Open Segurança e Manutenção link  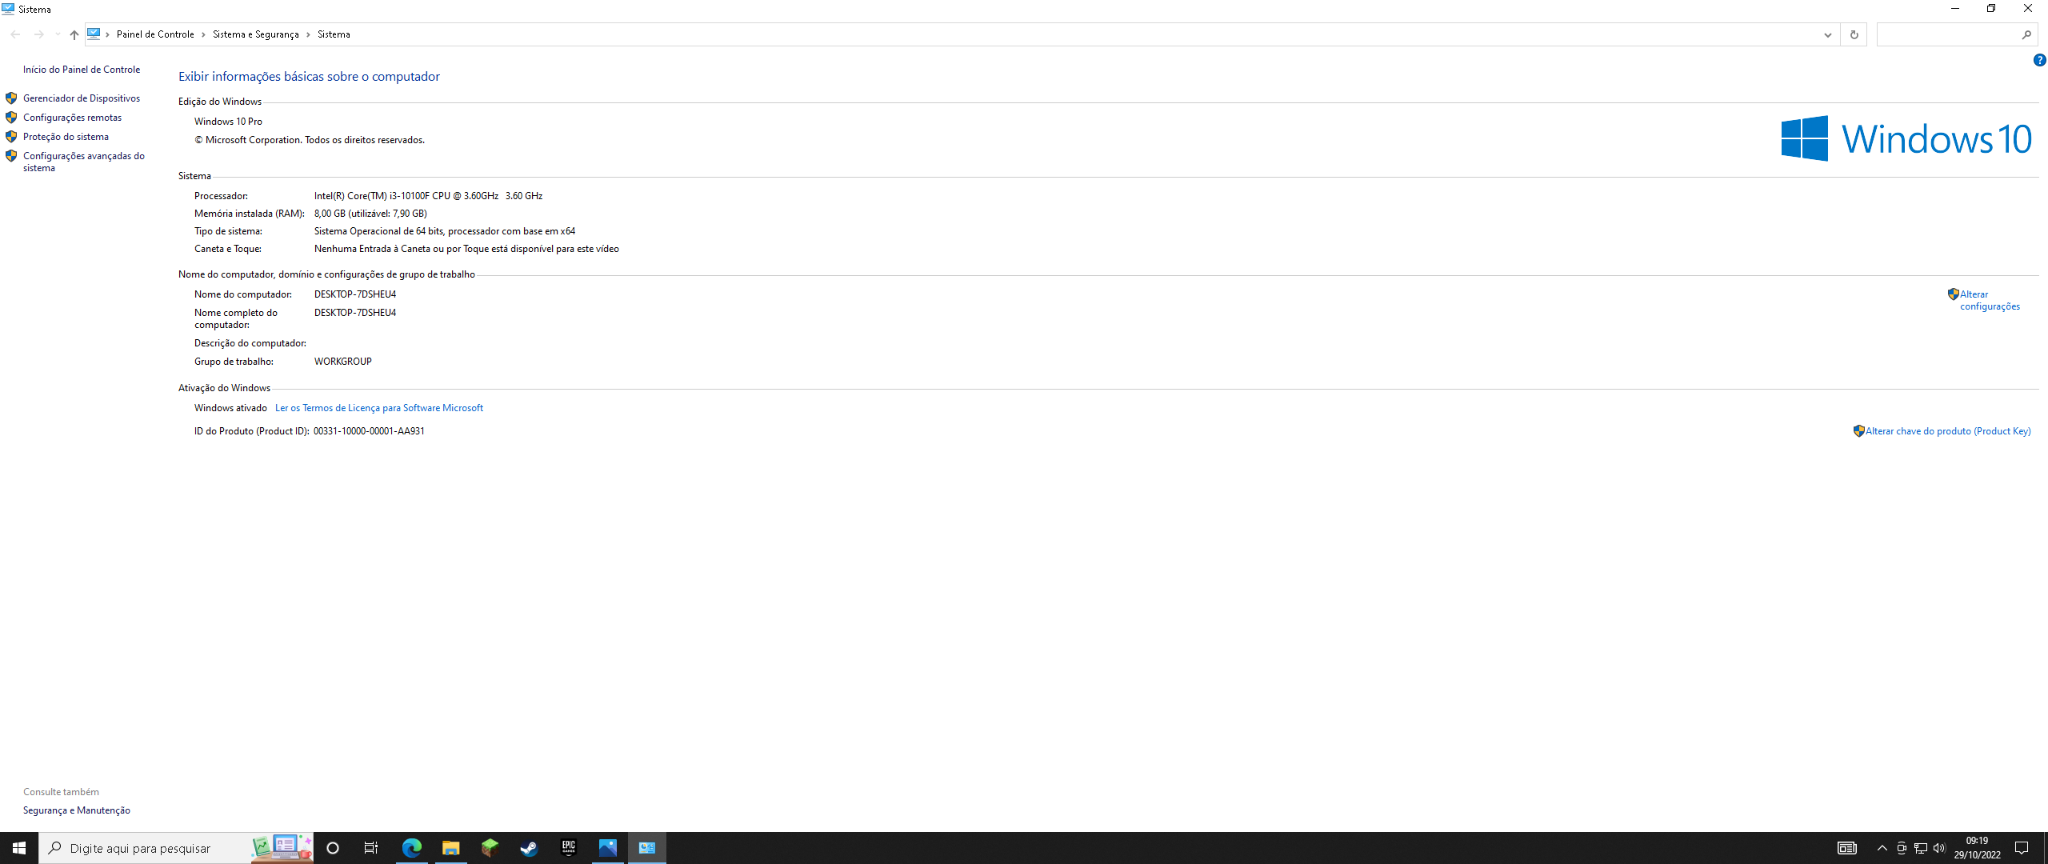77,811
